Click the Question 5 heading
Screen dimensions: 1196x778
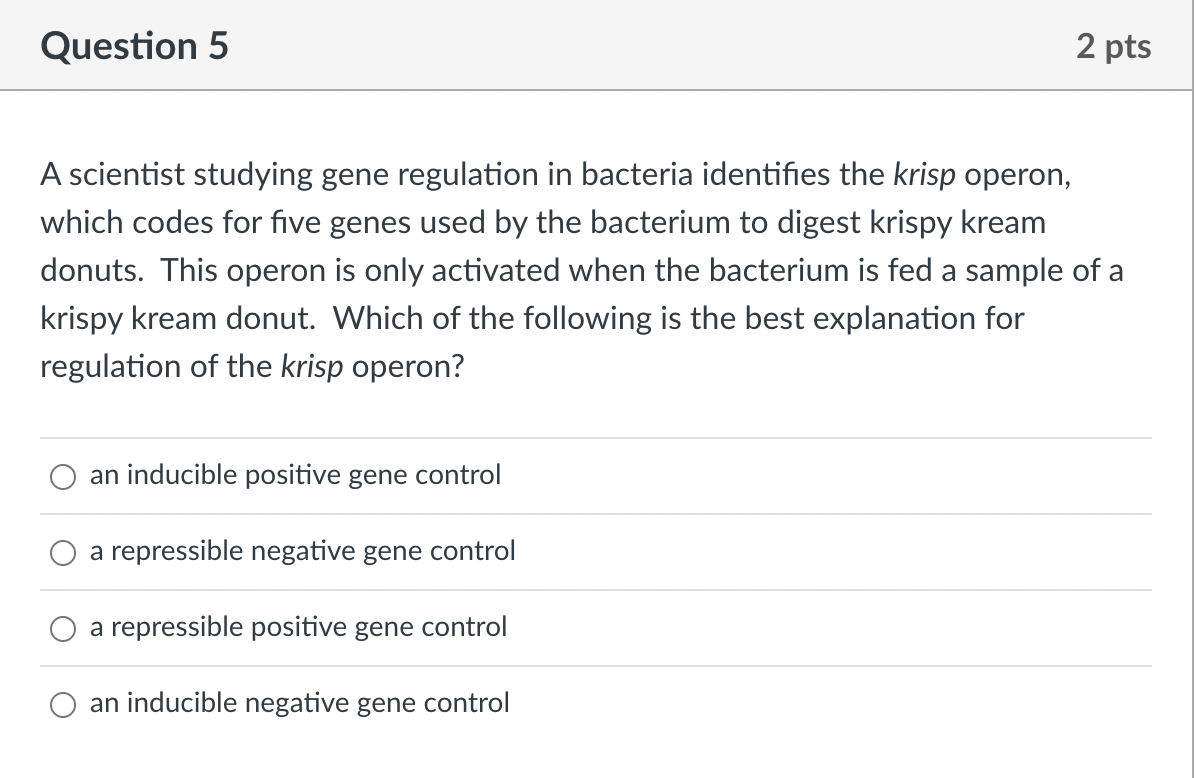coord(134,45)
